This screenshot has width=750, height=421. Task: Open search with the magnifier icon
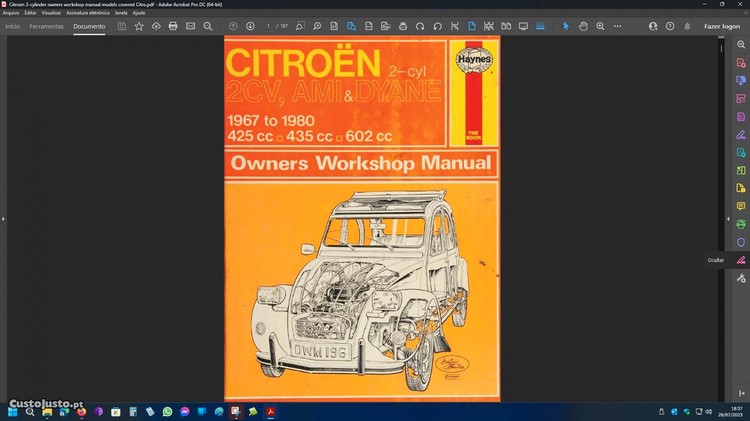(x=208, y=26)
